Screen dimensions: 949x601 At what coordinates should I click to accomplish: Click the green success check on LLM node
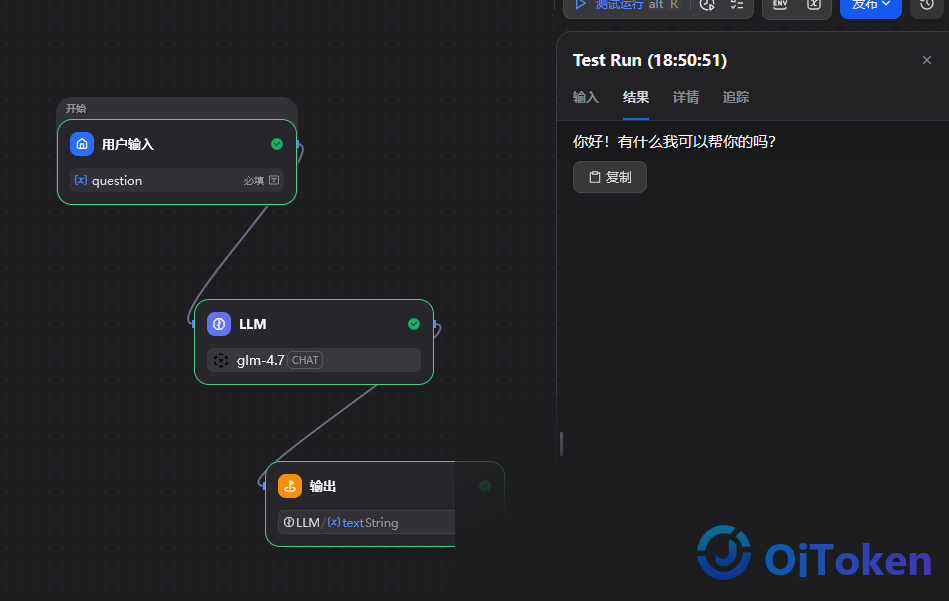click(414, 324)
